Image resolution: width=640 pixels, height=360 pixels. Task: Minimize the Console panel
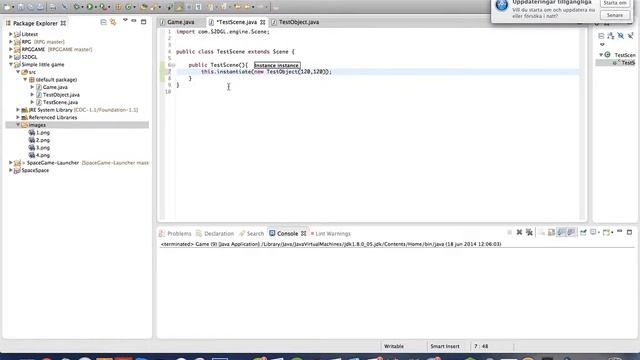click(x=620, y=231)
